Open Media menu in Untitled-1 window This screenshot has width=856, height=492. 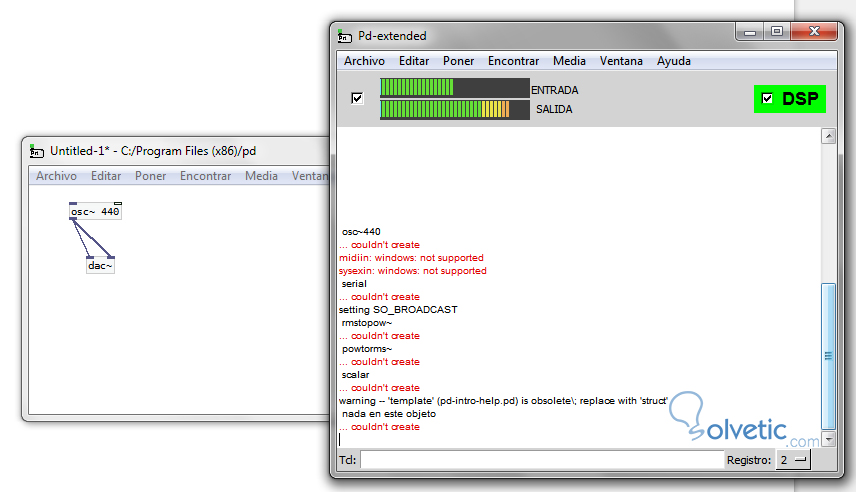[x=261, y=176]
